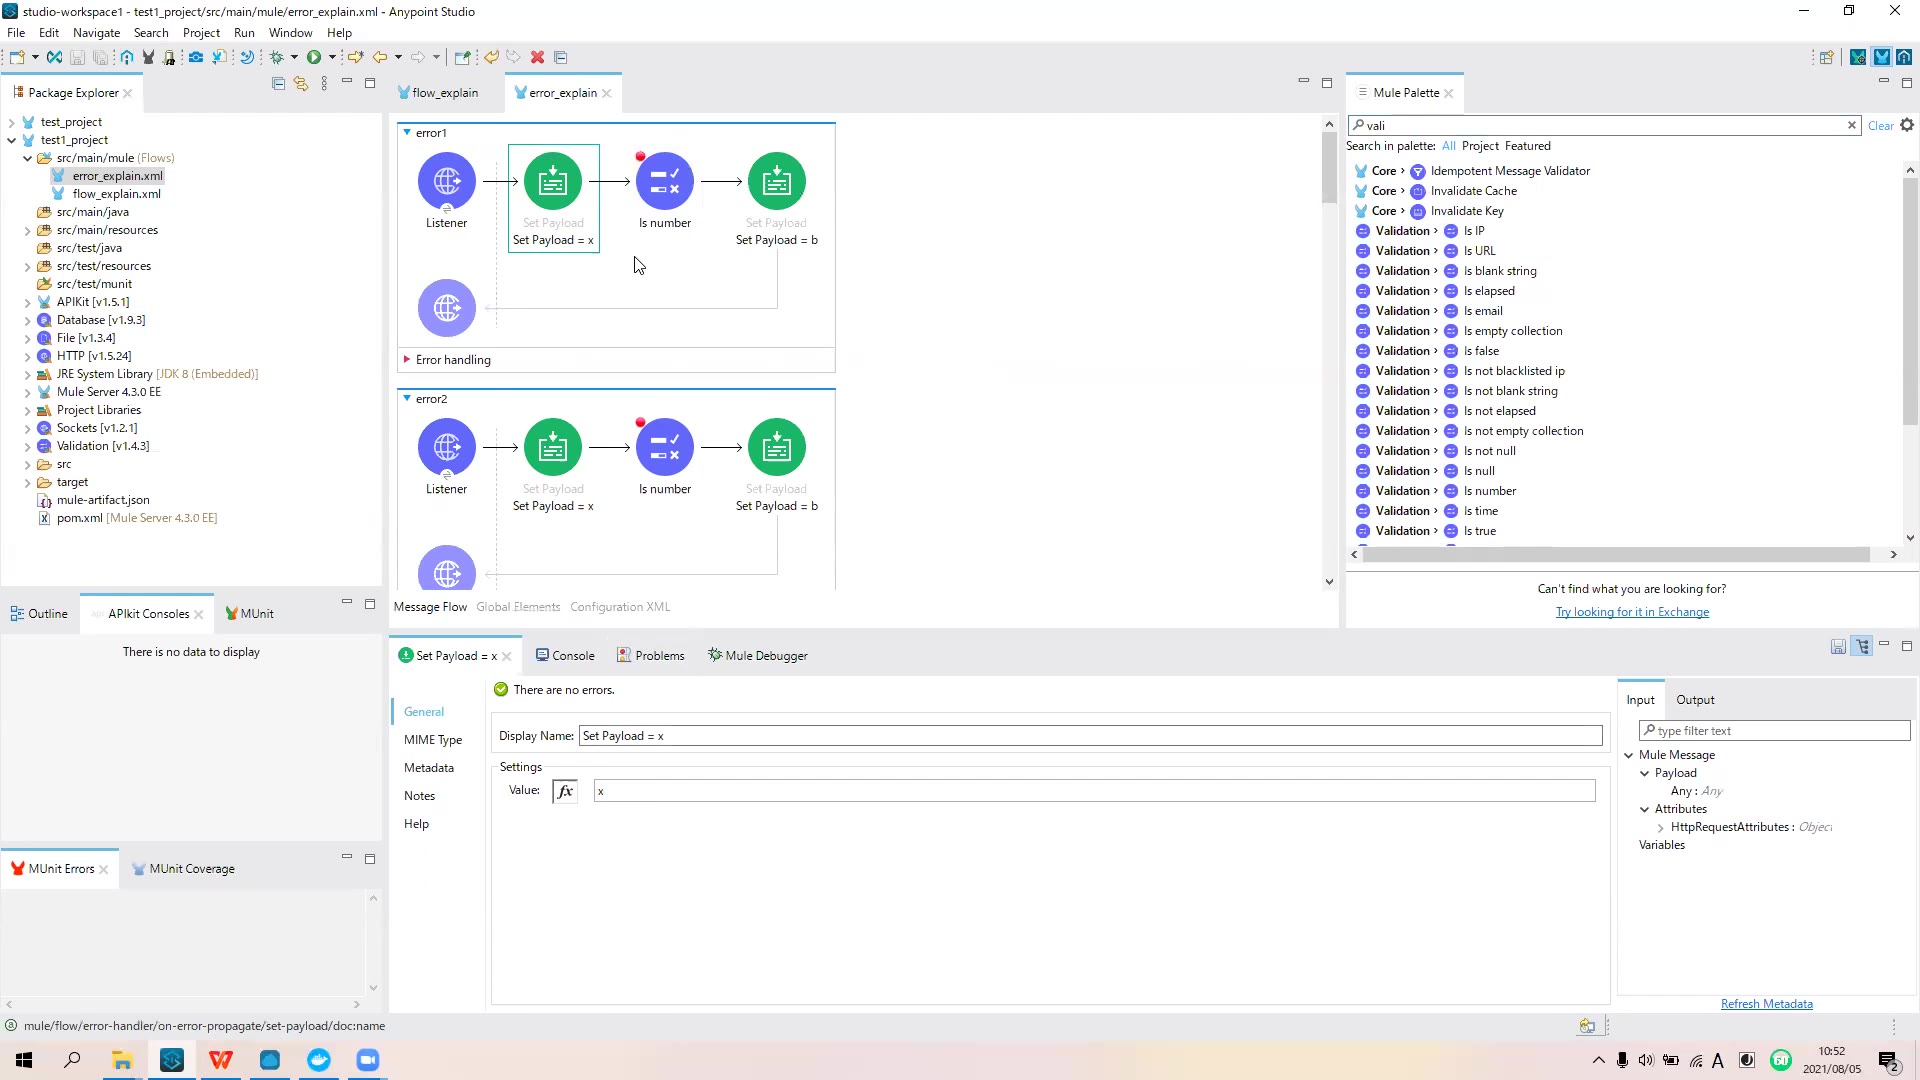
Task: Click the Listener icon in error1 flow
Action: click(447, 179)
